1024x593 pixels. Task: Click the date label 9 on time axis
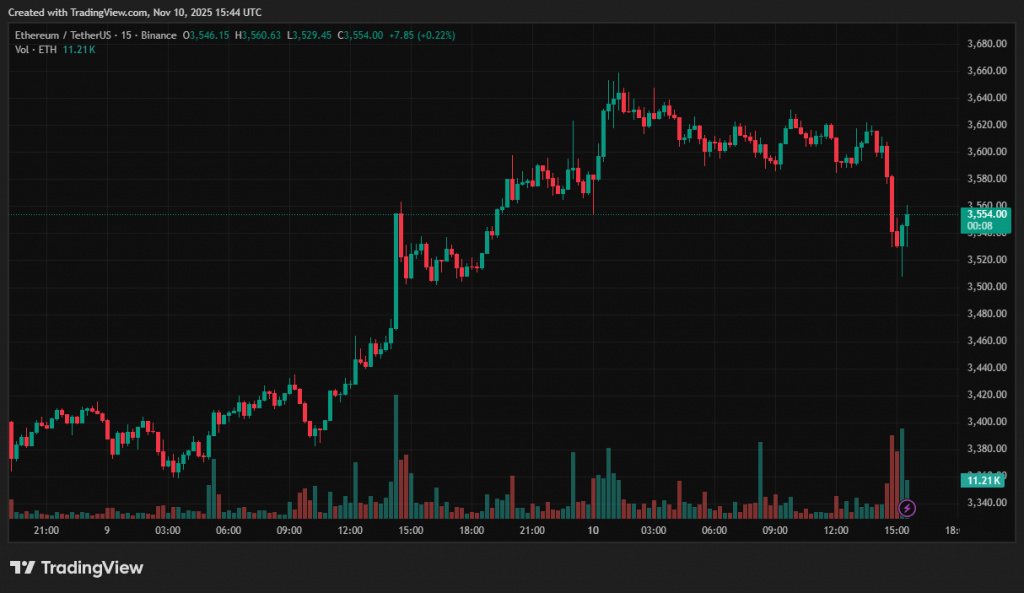tap(107, 530)
